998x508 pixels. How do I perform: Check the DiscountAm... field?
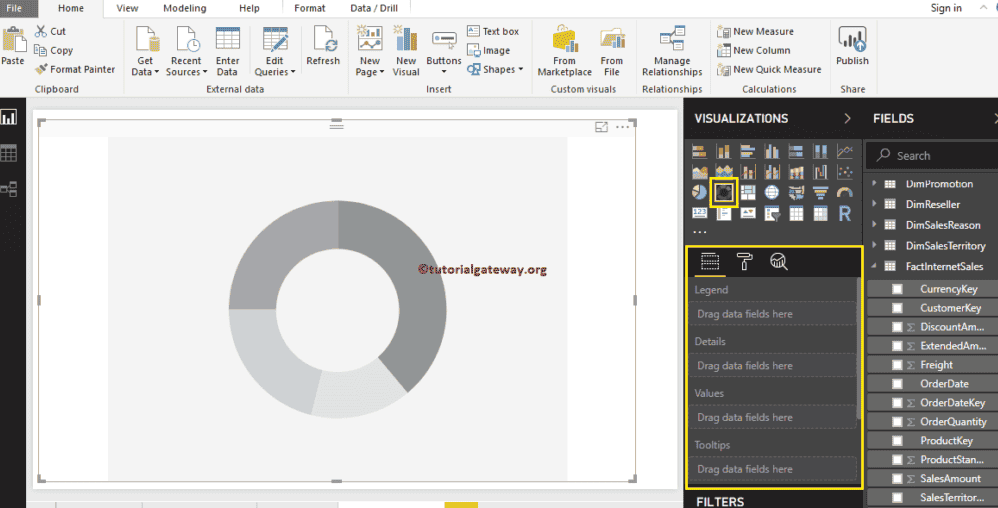[x=897, y=327]
